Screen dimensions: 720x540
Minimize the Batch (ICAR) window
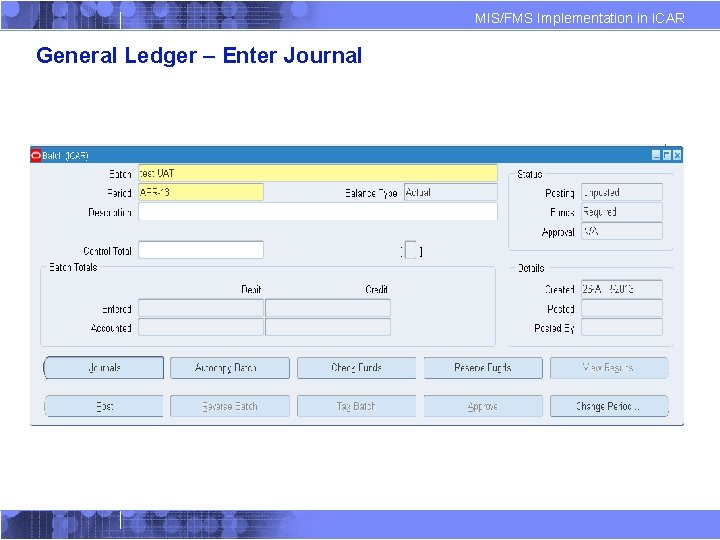pos(656,155)
